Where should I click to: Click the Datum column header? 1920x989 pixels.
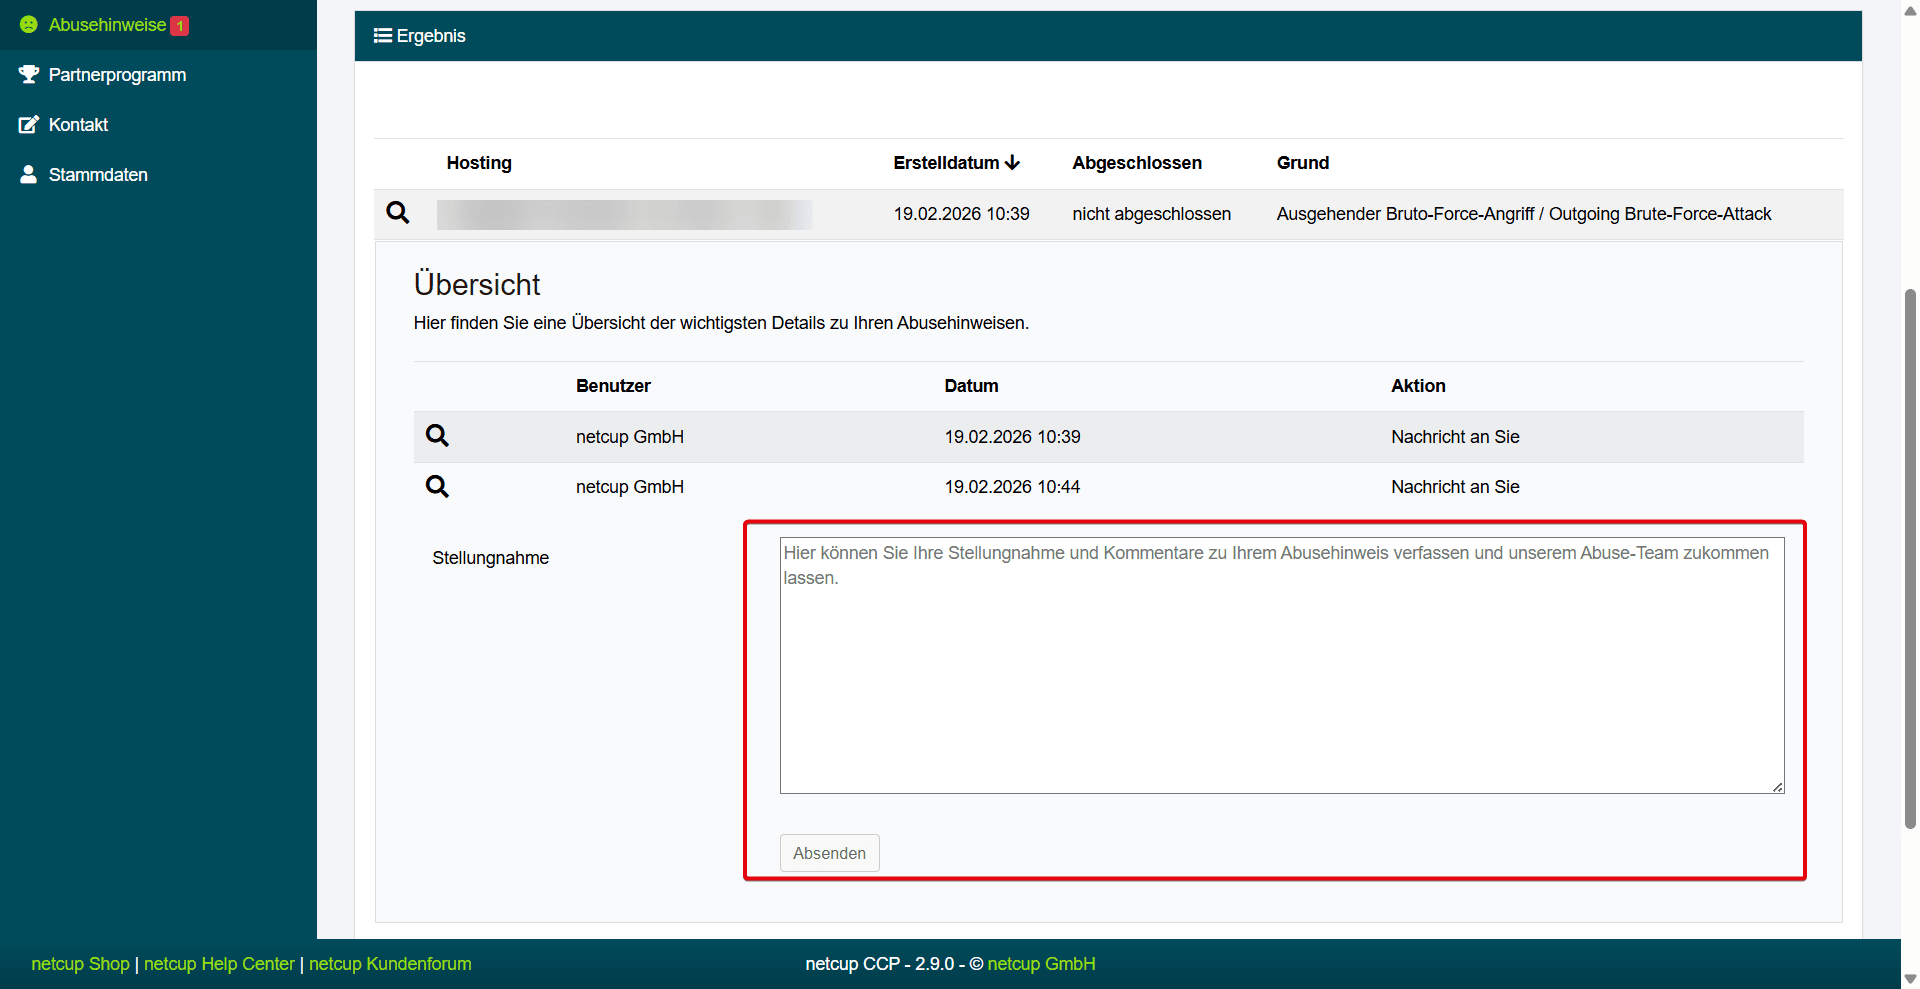point(971,386)
